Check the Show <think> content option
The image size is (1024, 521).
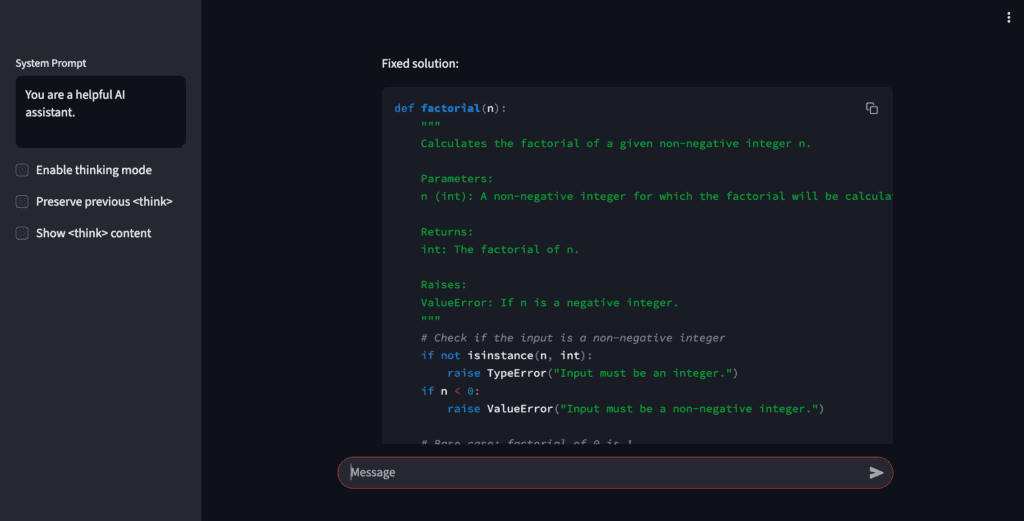[x=22, y=233]
